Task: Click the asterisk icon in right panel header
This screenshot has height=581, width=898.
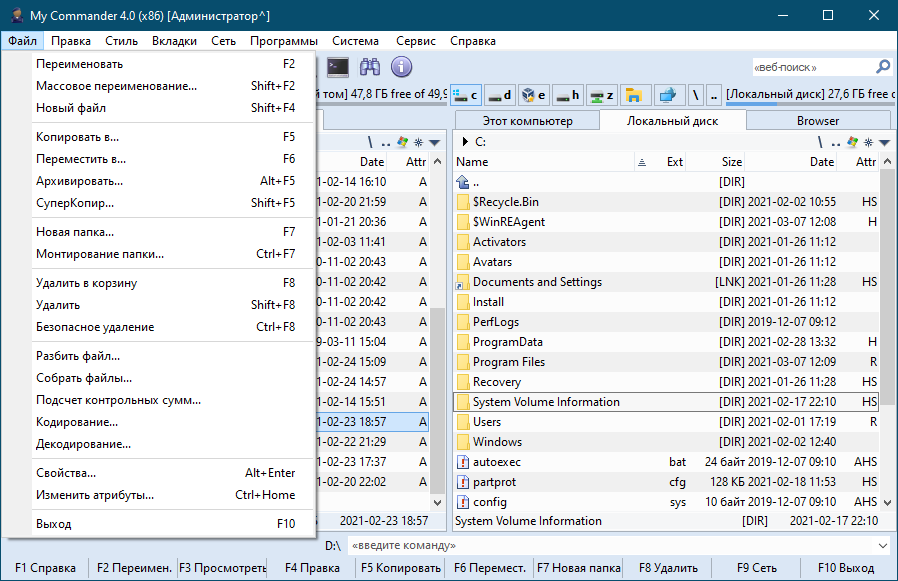Action: (868, 142)
